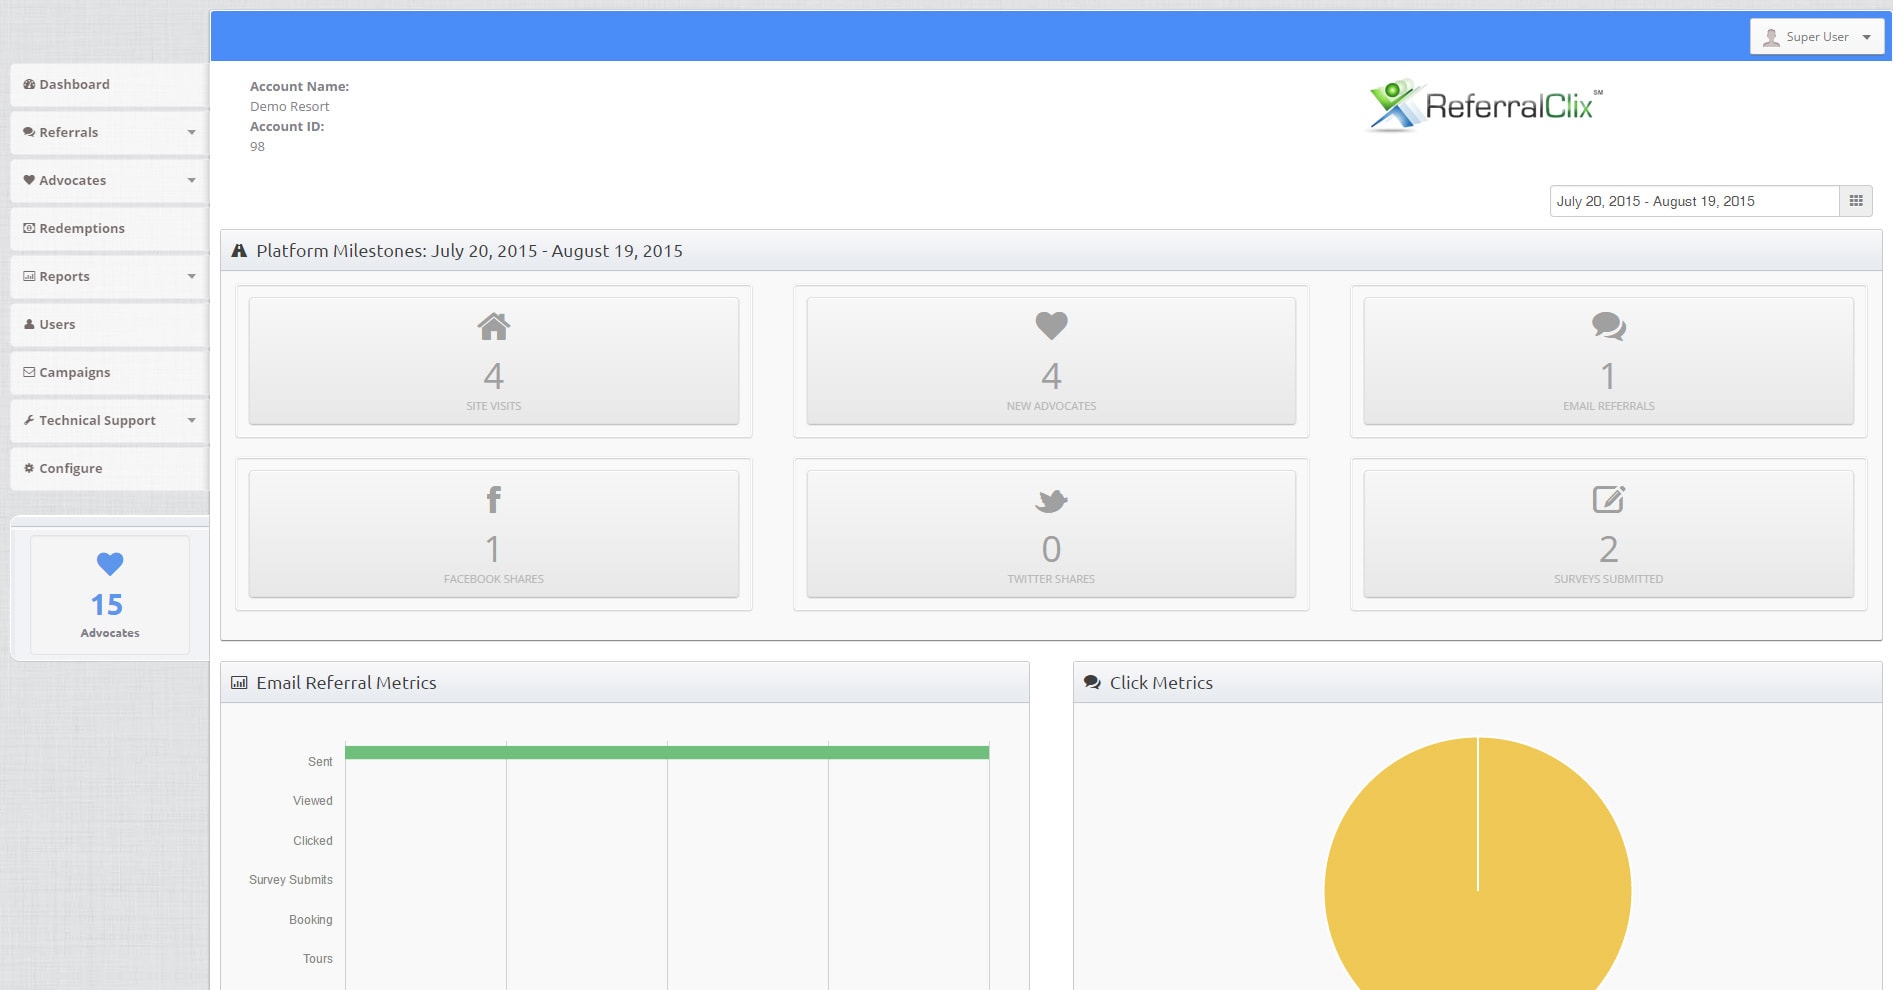The image size is (1893, 990).
Task: Click the yellow pie chart in Click Metrics
Action: point(1478,864)
